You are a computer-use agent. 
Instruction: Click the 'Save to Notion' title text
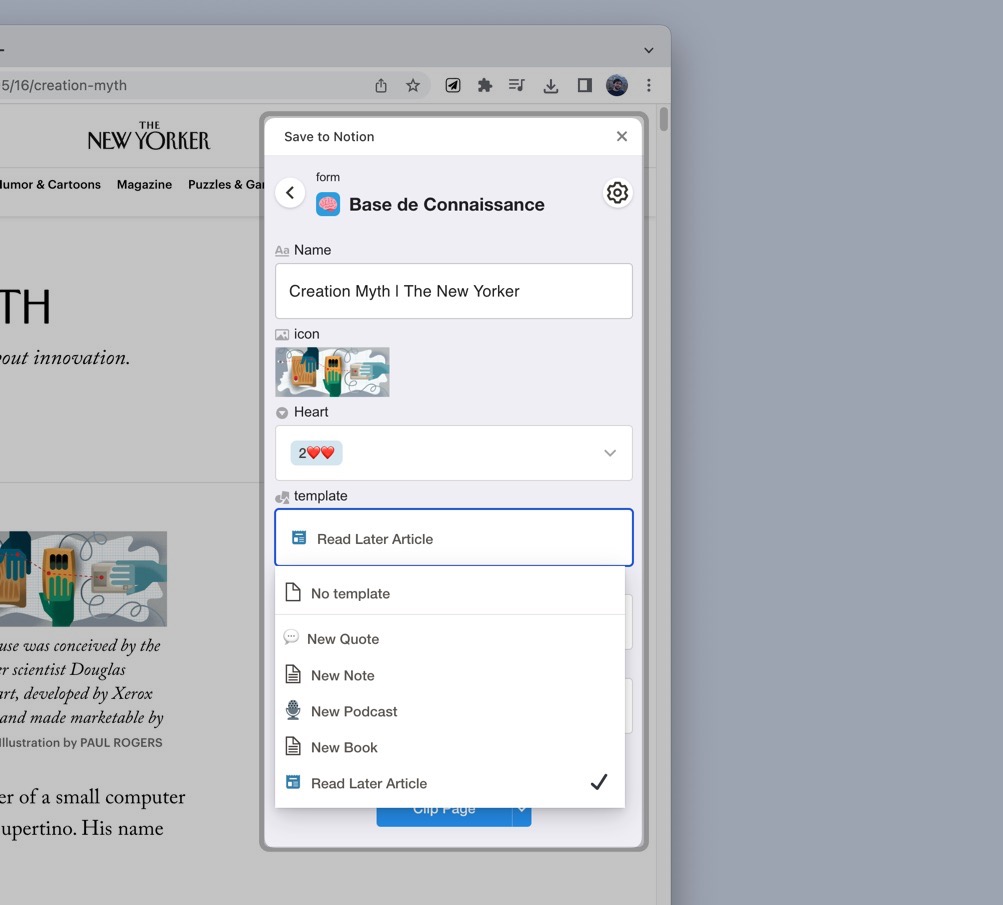click(x=329, y=136)
